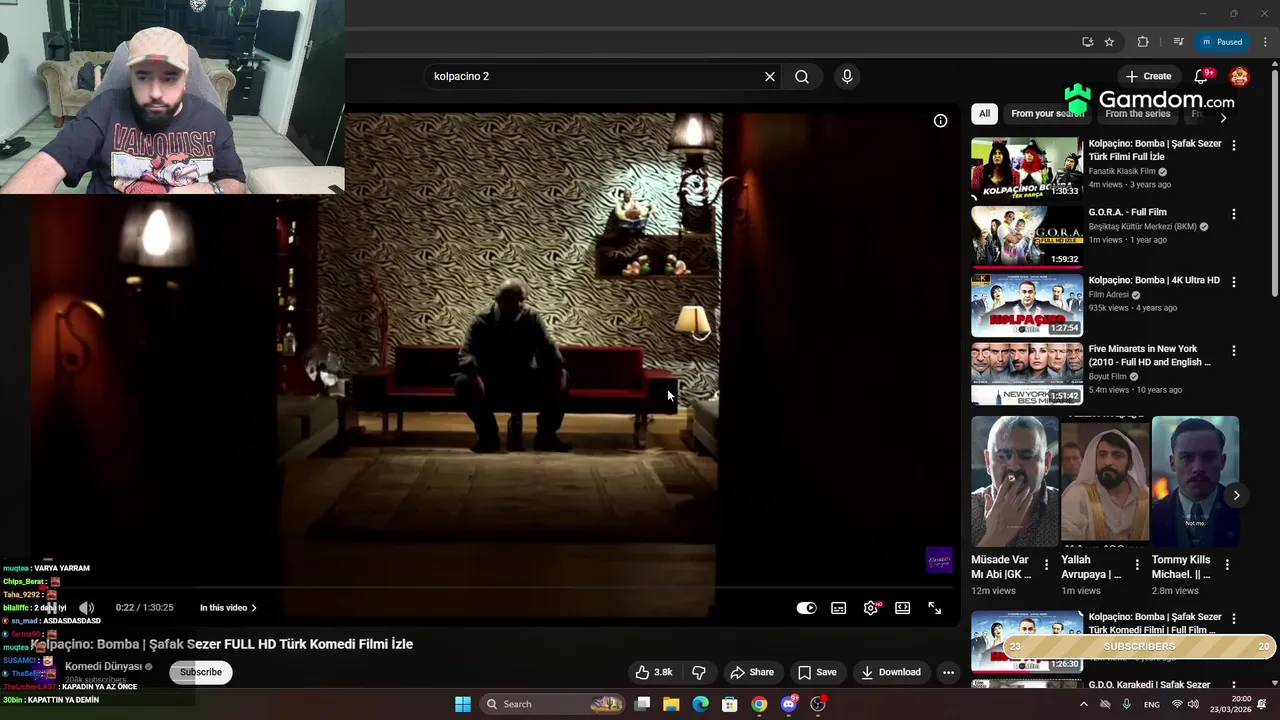The image size is (1280, 720).
Task: Enter fullscreen on the video player
Action: (x=935, y=608)
